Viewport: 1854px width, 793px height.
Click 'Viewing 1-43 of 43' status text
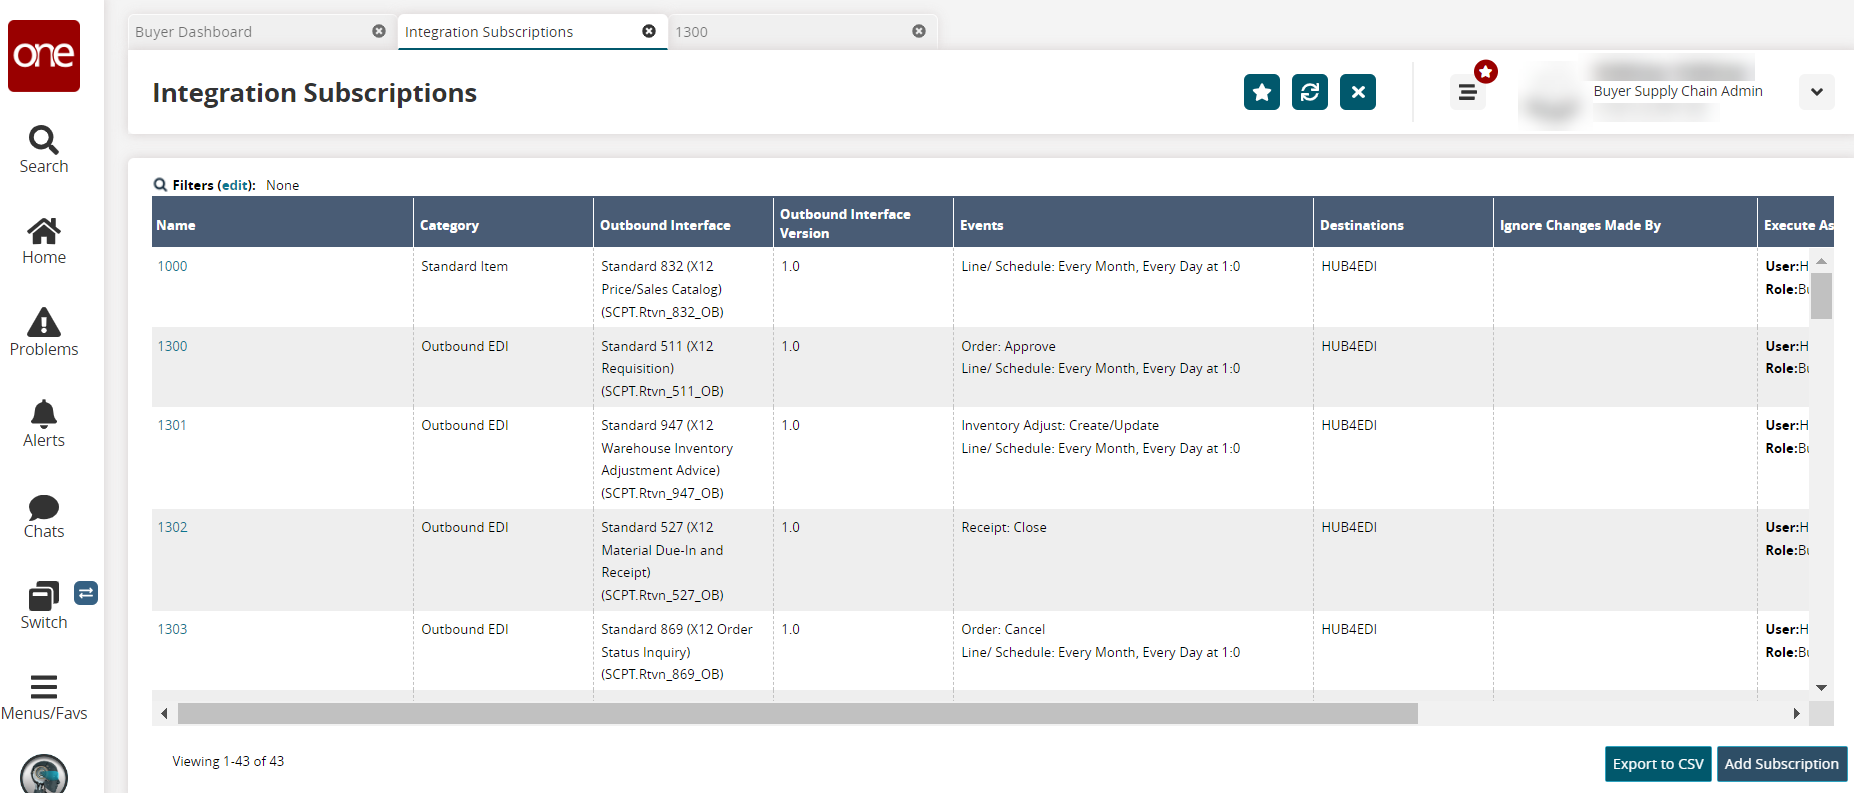[228, 761]
